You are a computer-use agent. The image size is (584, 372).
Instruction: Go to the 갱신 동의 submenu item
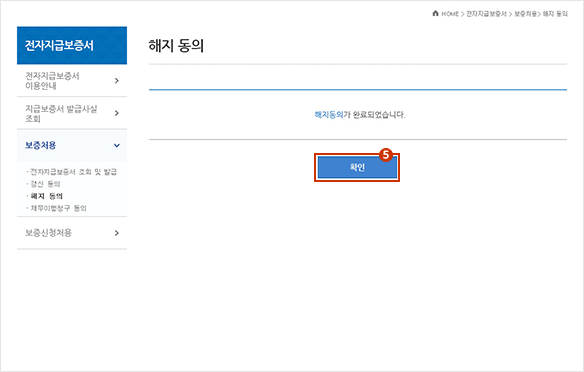coord(45,184)
